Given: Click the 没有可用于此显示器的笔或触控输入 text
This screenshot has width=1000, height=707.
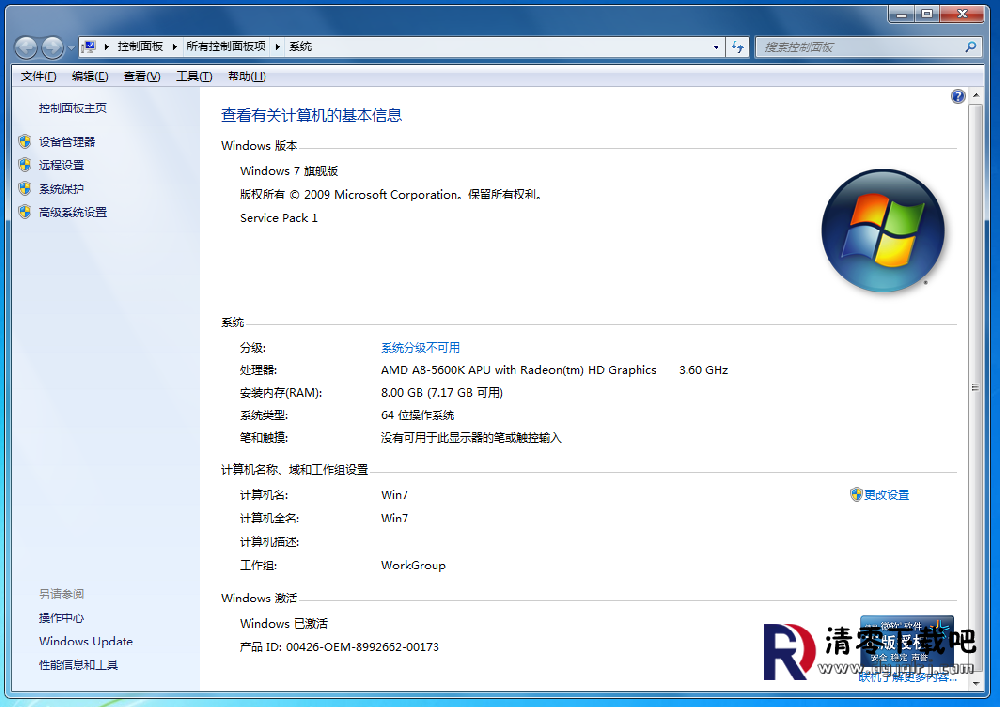Looking at the screenshot, I should pyautogui.click(x=471, y=438).
